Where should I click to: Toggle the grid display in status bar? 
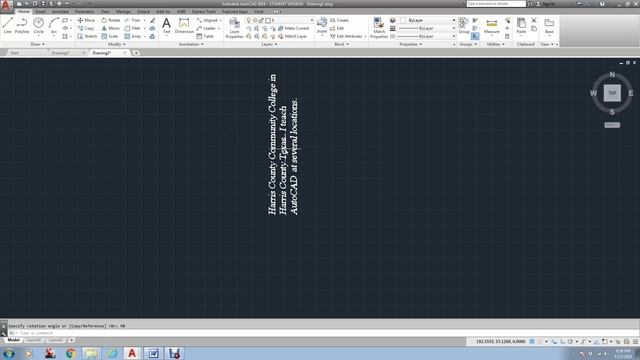coord(532,342)
